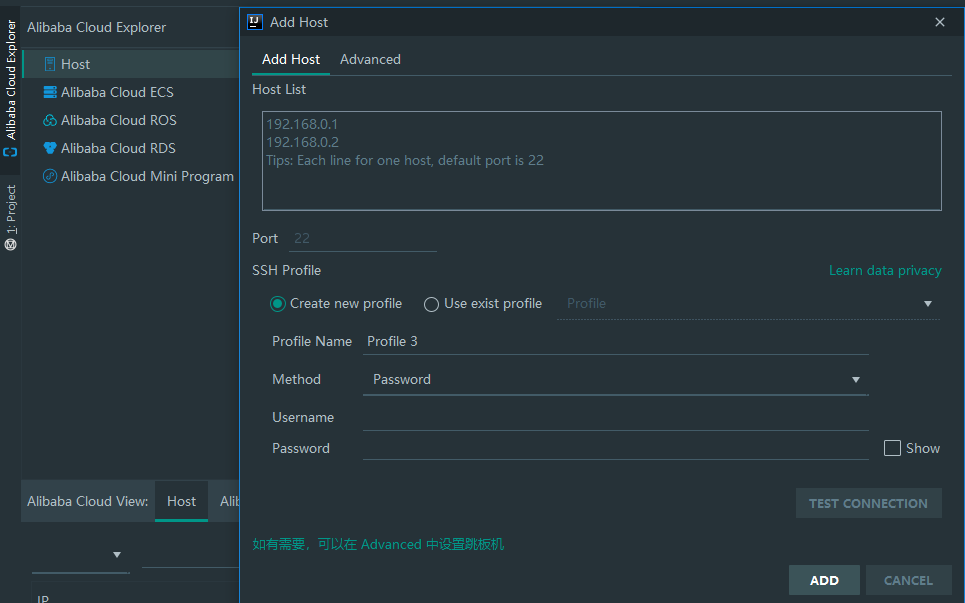Click the Alibaba Cloud Explorer sidebar bracket icon
965x603 pixels.
click(x=10, y=151)
